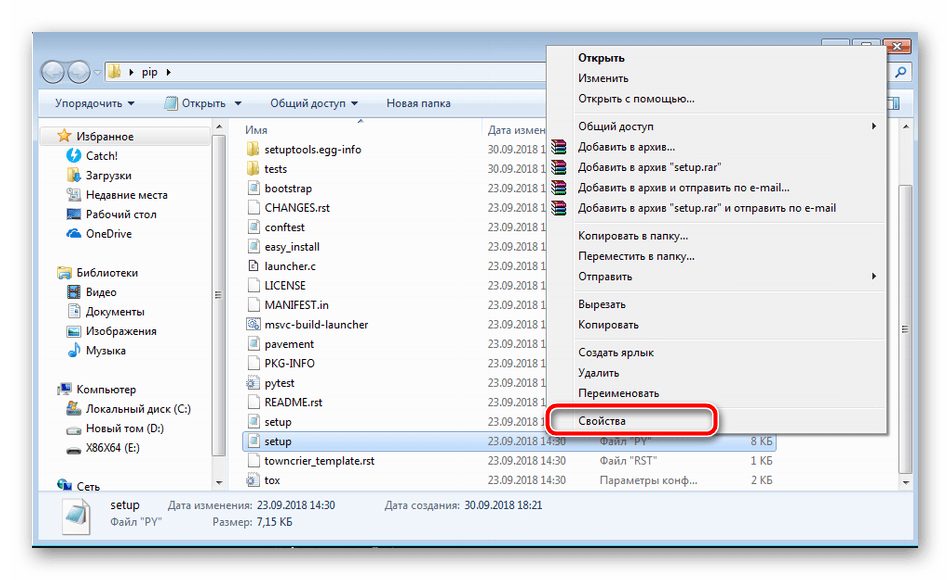This screenshot has width=950, height=580.
Task: Select the msvc-build-launcher file icon
Action: (x=253, y=324)
